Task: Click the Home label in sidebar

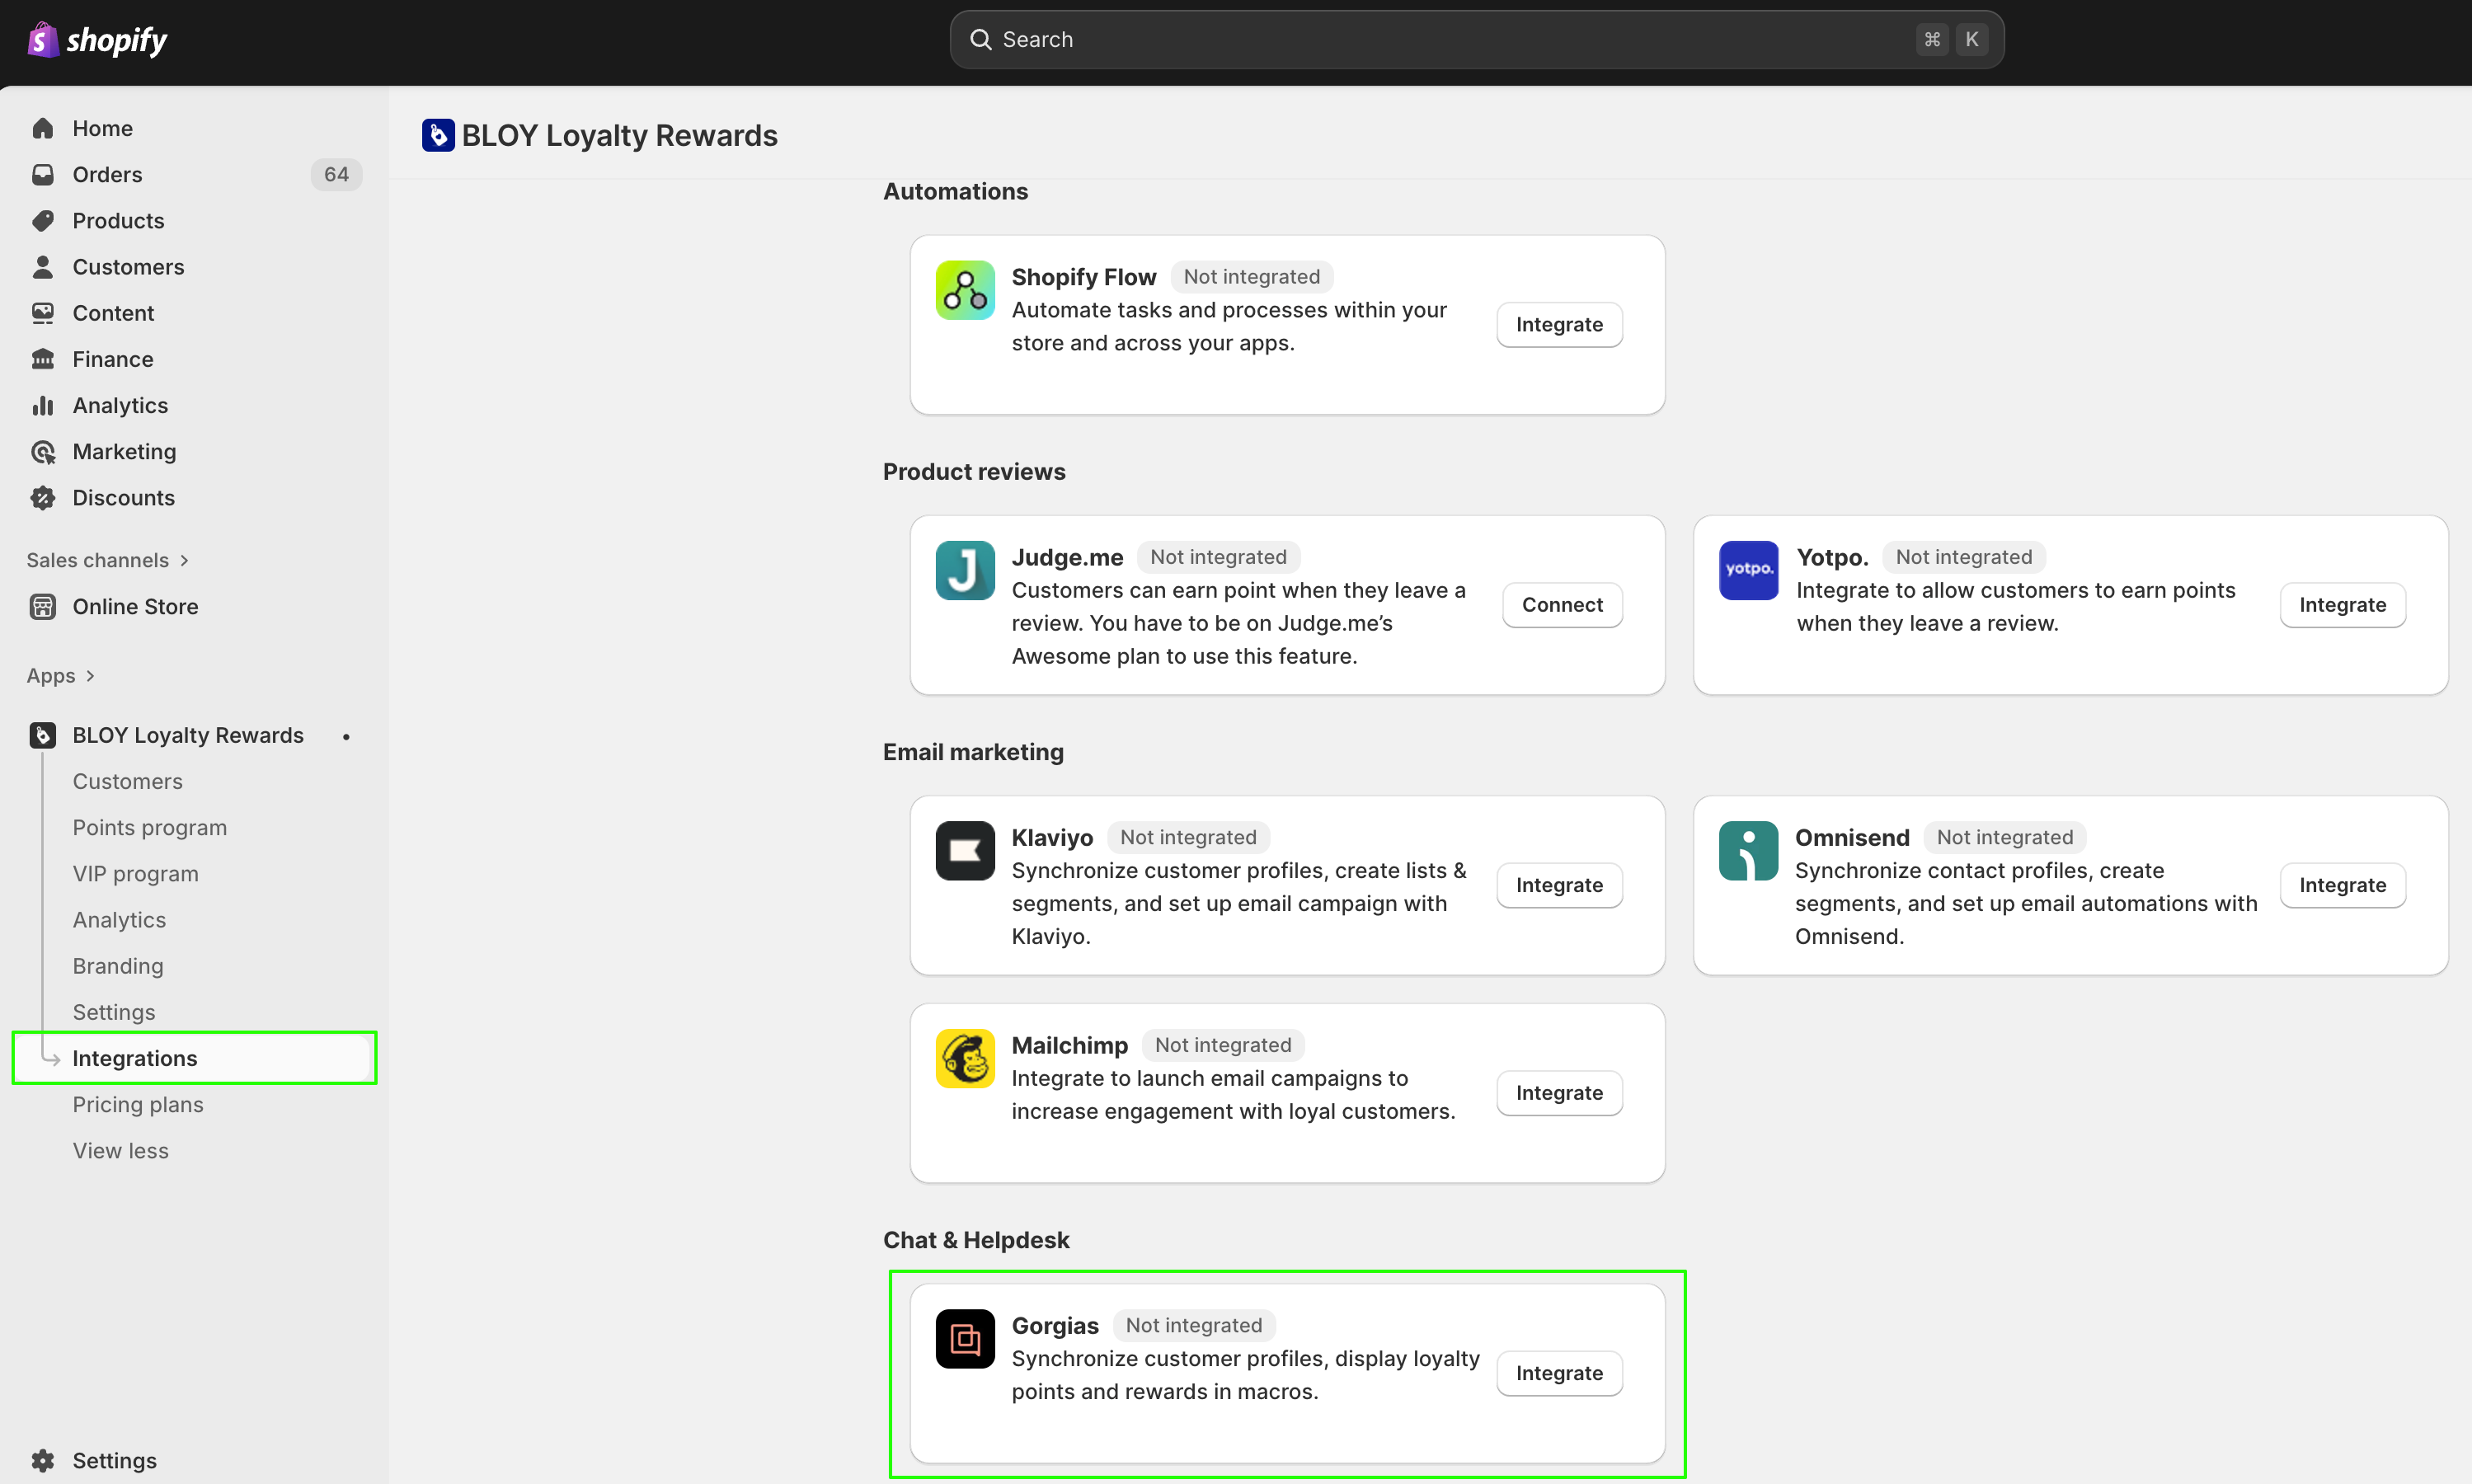Action: (103, 128)
